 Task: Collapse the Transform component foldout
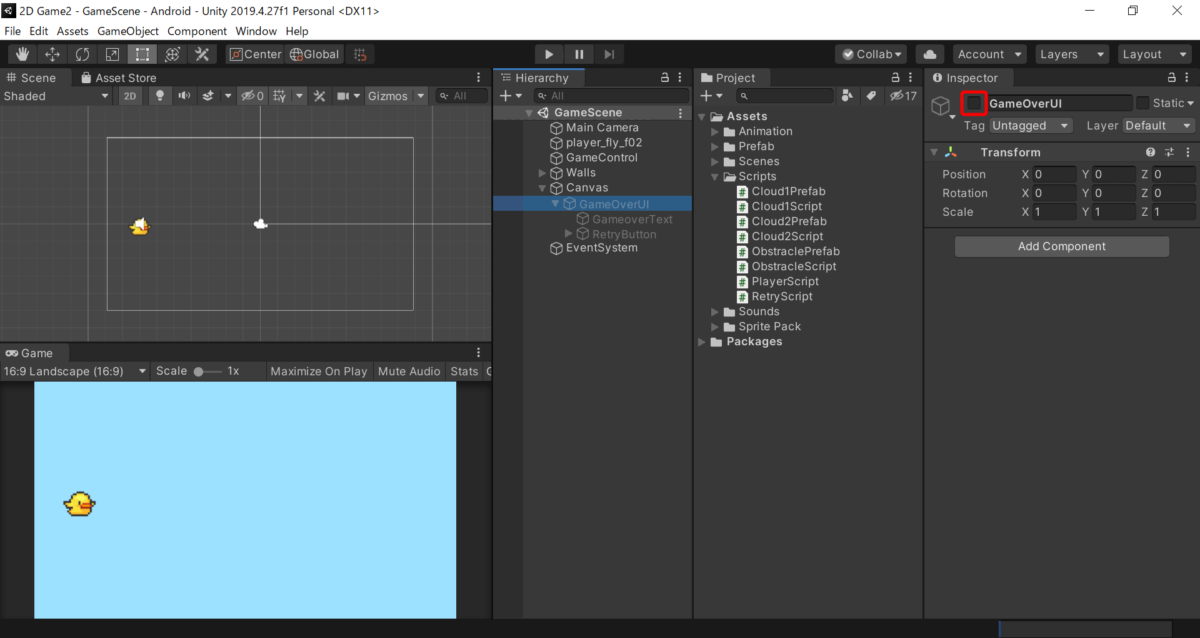point(934,152)
